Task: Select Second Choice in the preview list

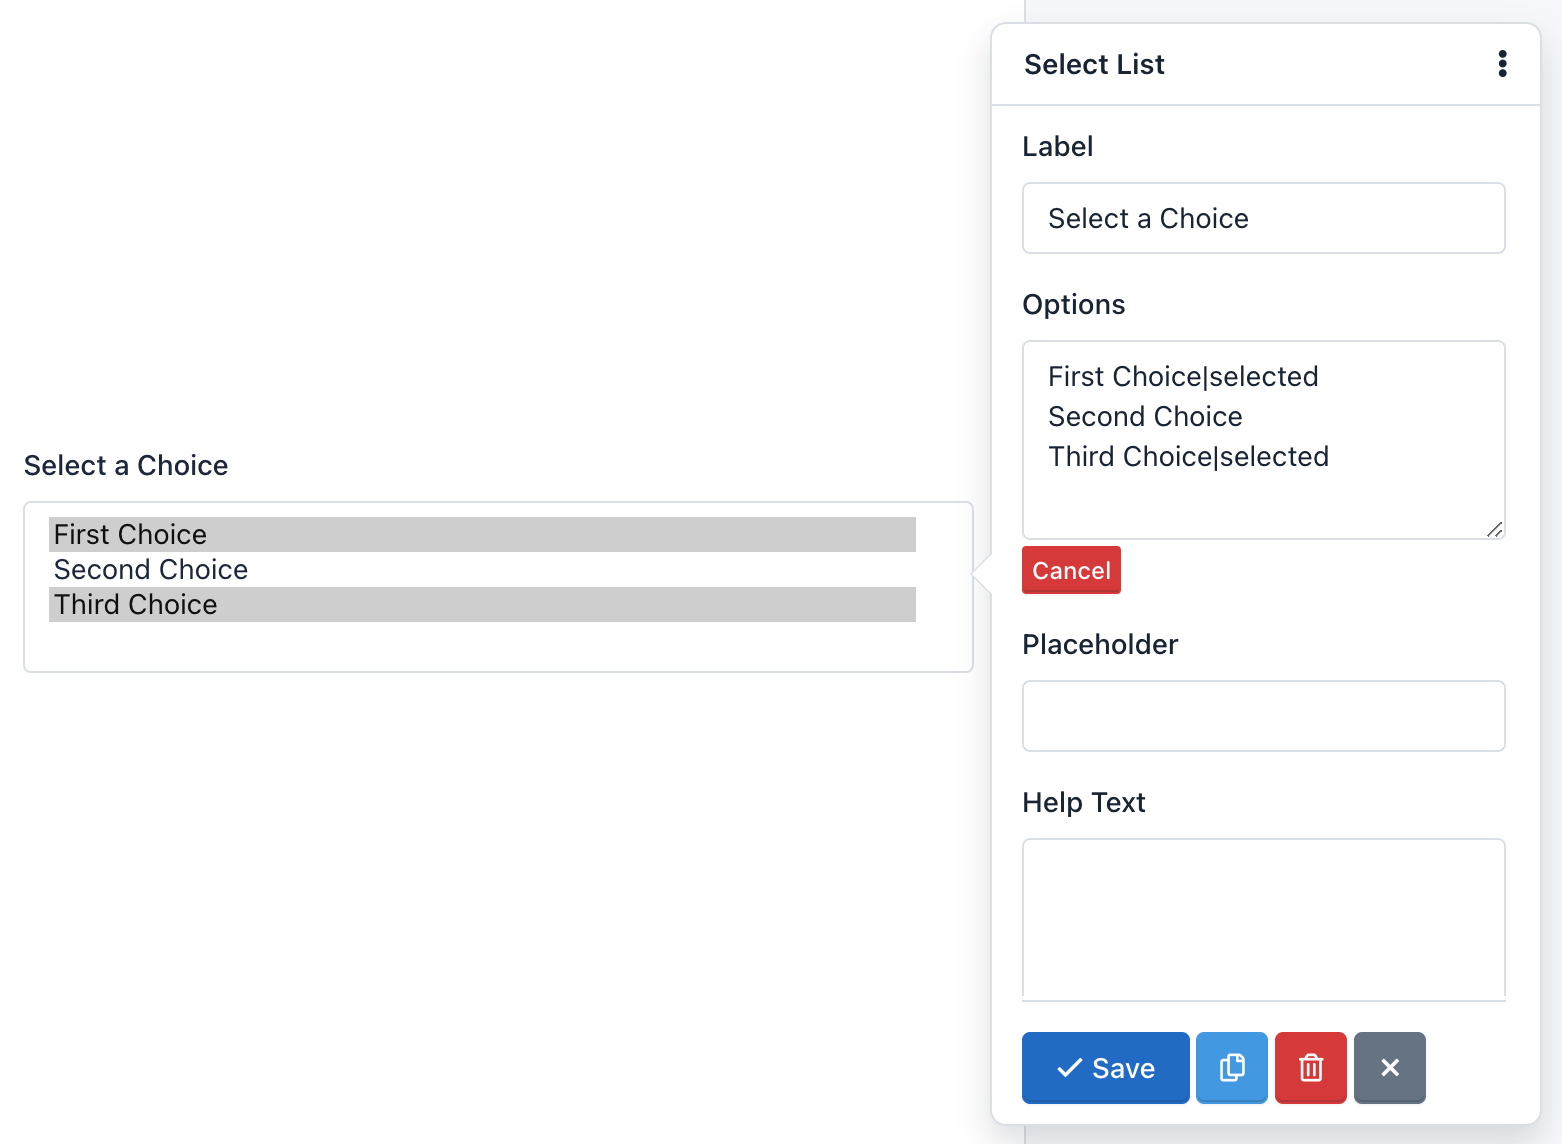Action: [x=483, y=569]
